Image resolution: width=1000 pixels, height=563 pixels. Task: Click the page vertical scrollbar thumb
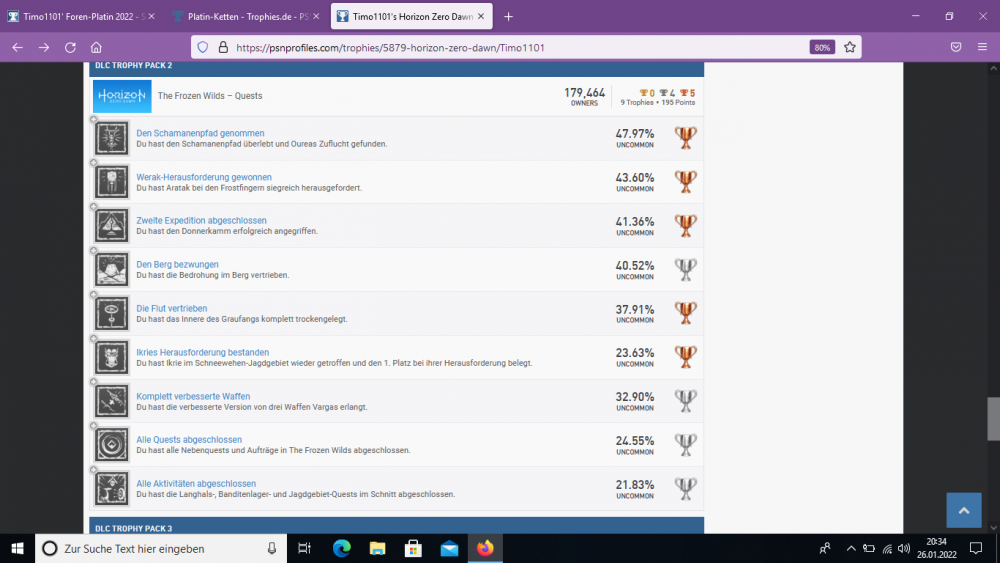(993, 418)
